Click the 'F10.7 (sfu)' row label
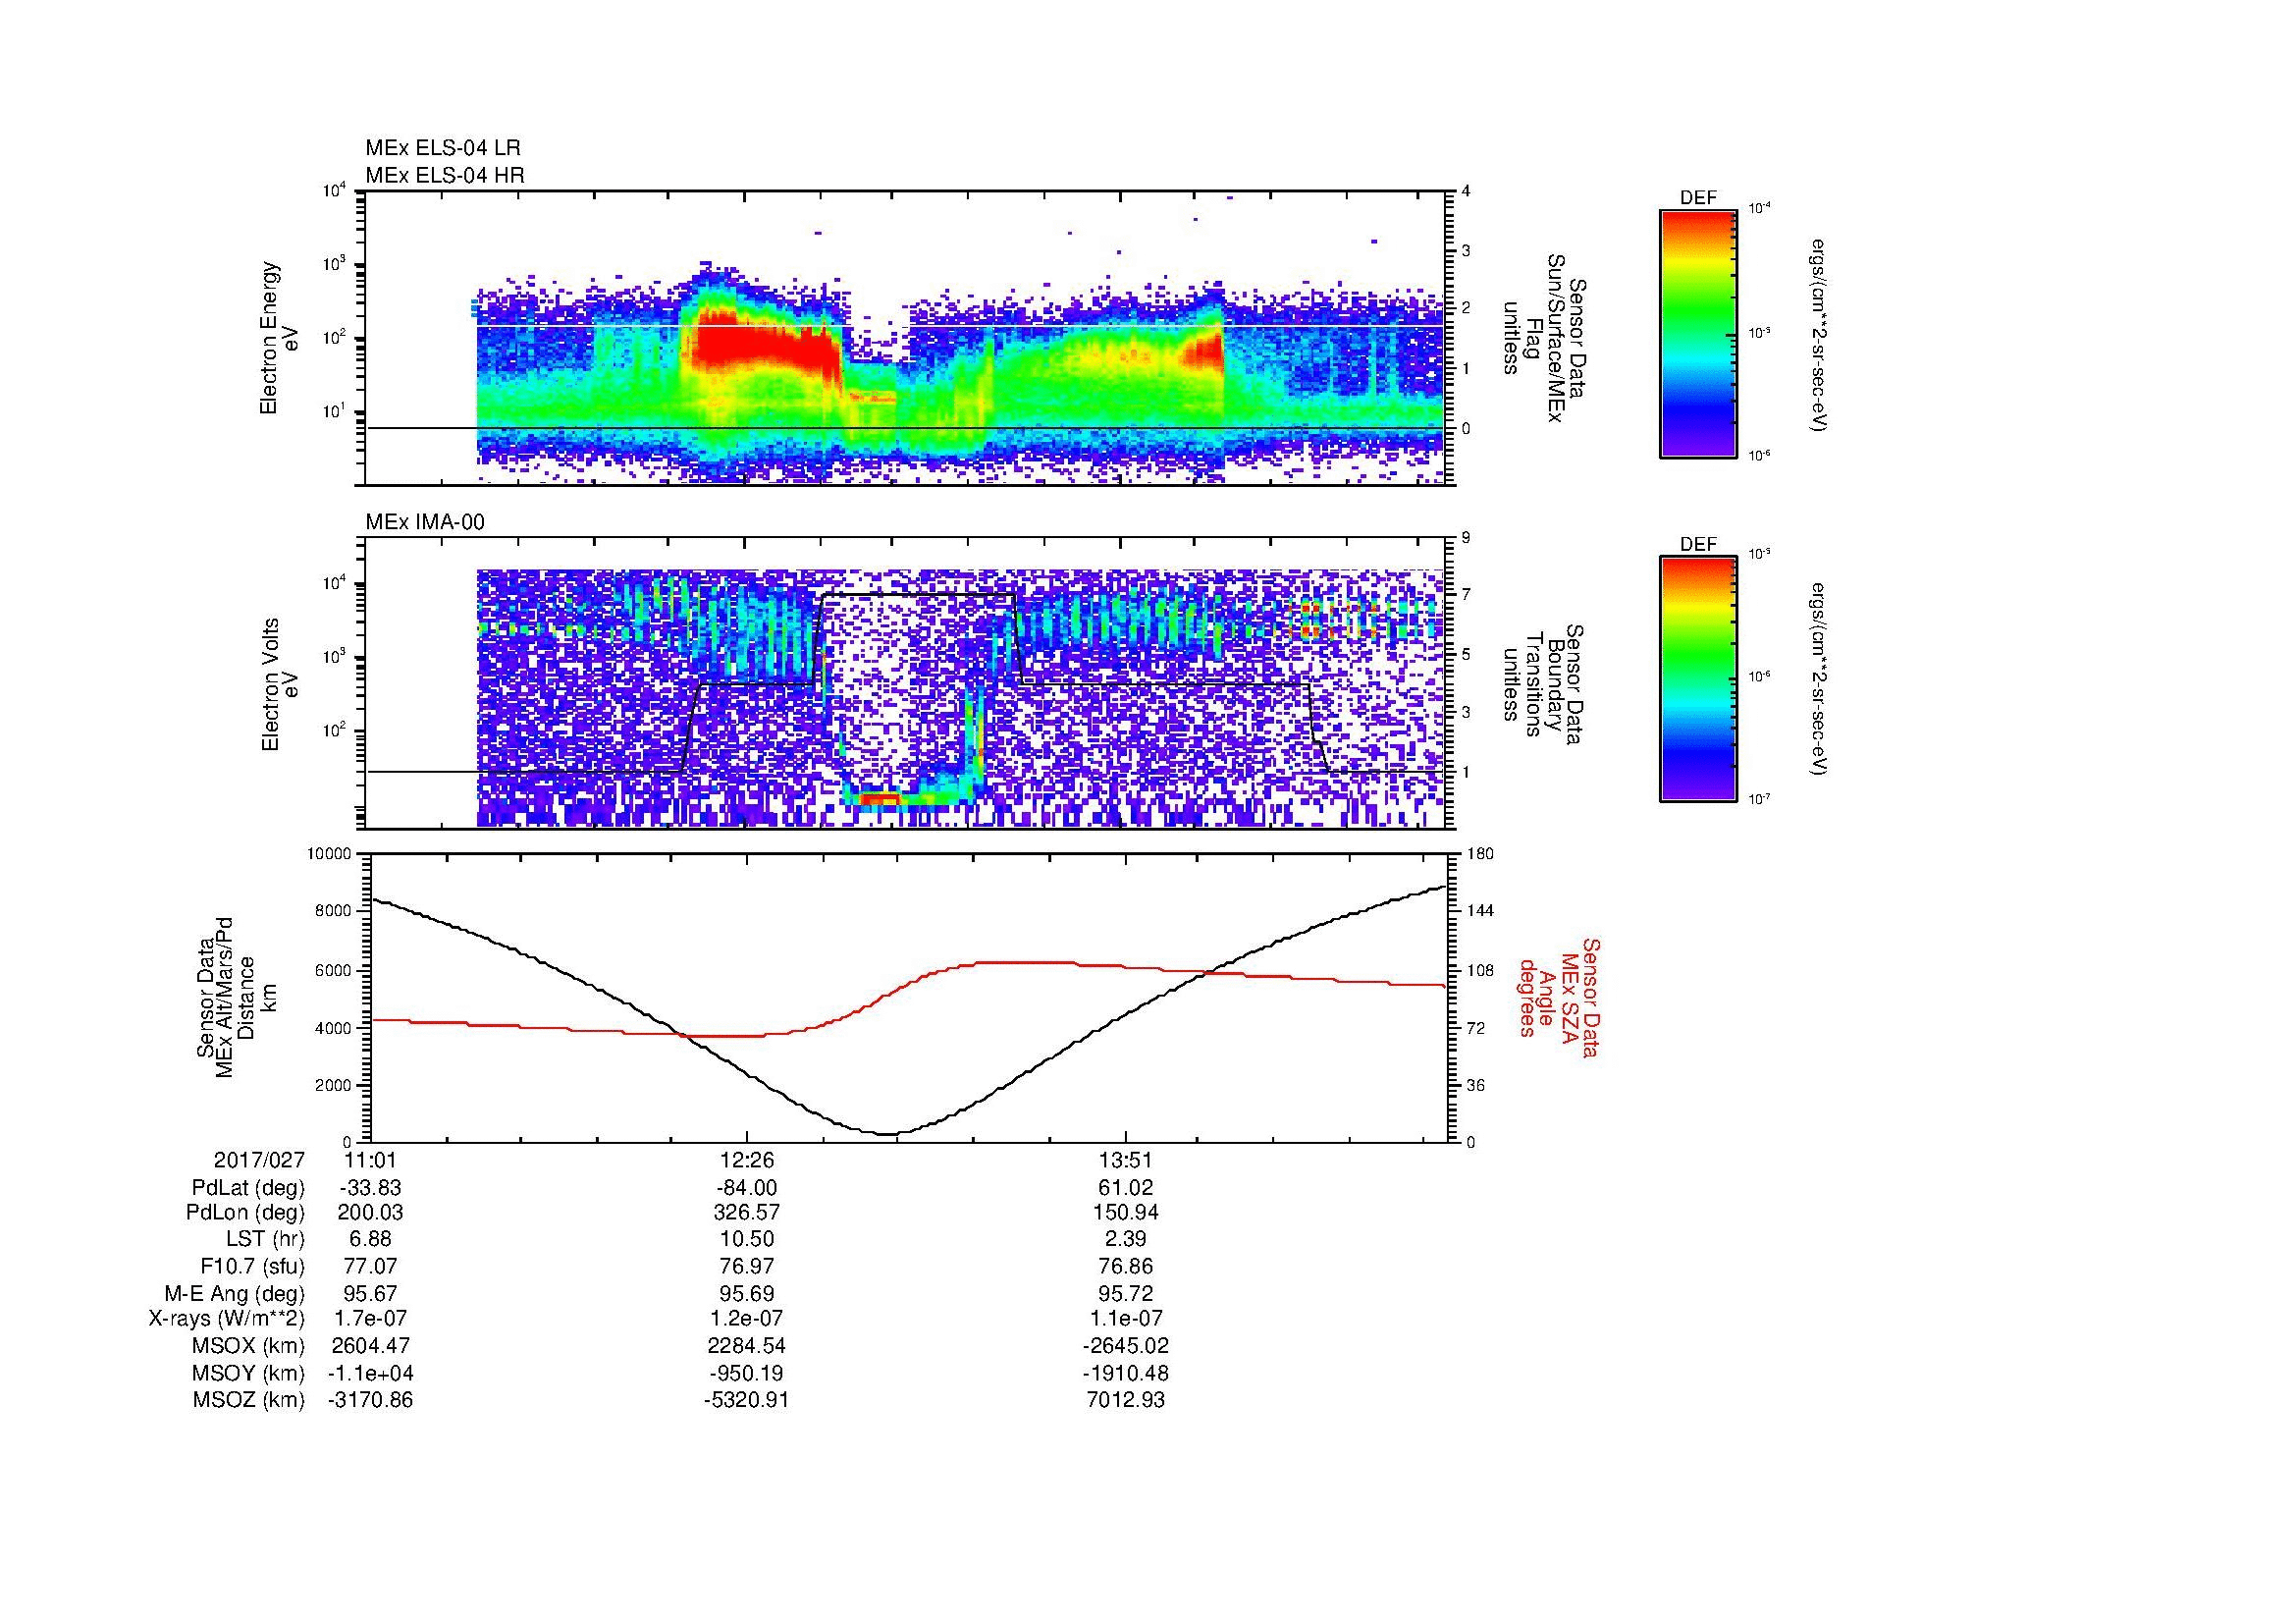Viewport: 2296px width, 1623px height. click(x=252, y=1267)
